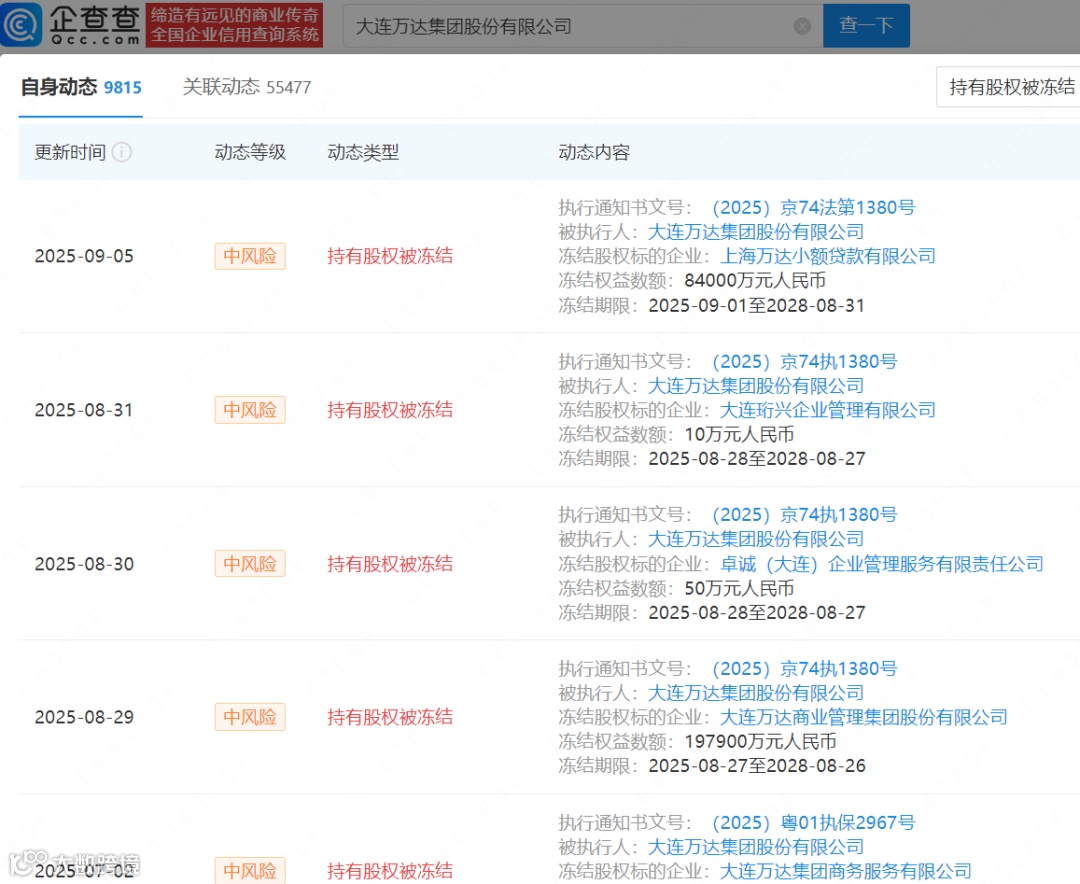Viewport: 1080px width, 884px height.
Task: Click the amount 10万元人民币
Action: click(739, 434)
